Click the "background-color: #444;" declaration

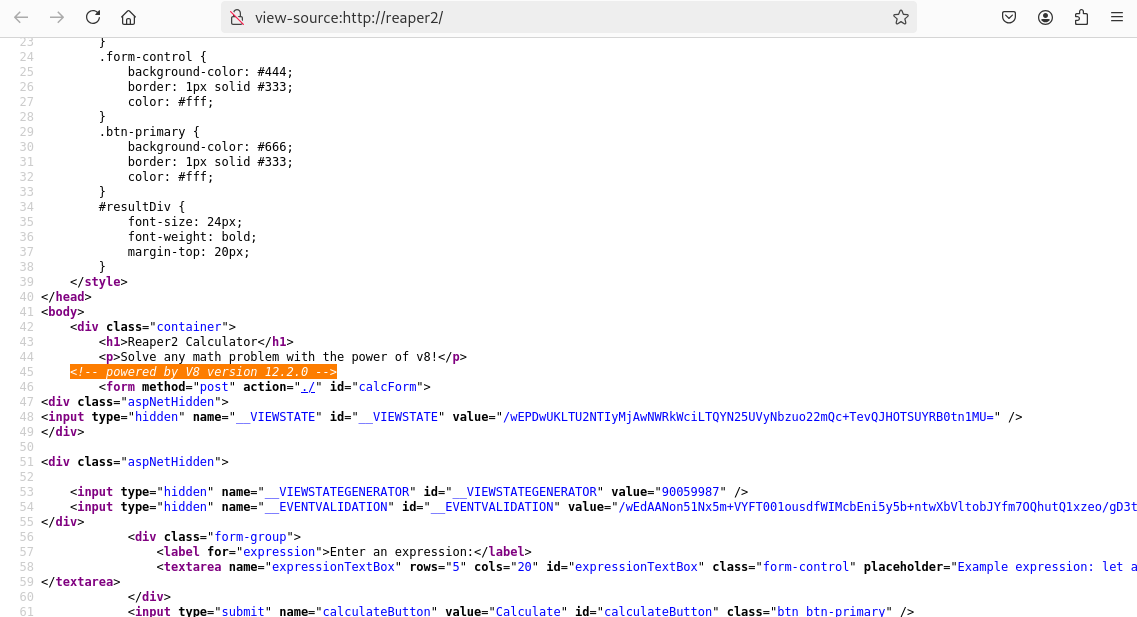click(x=210, y=72)
